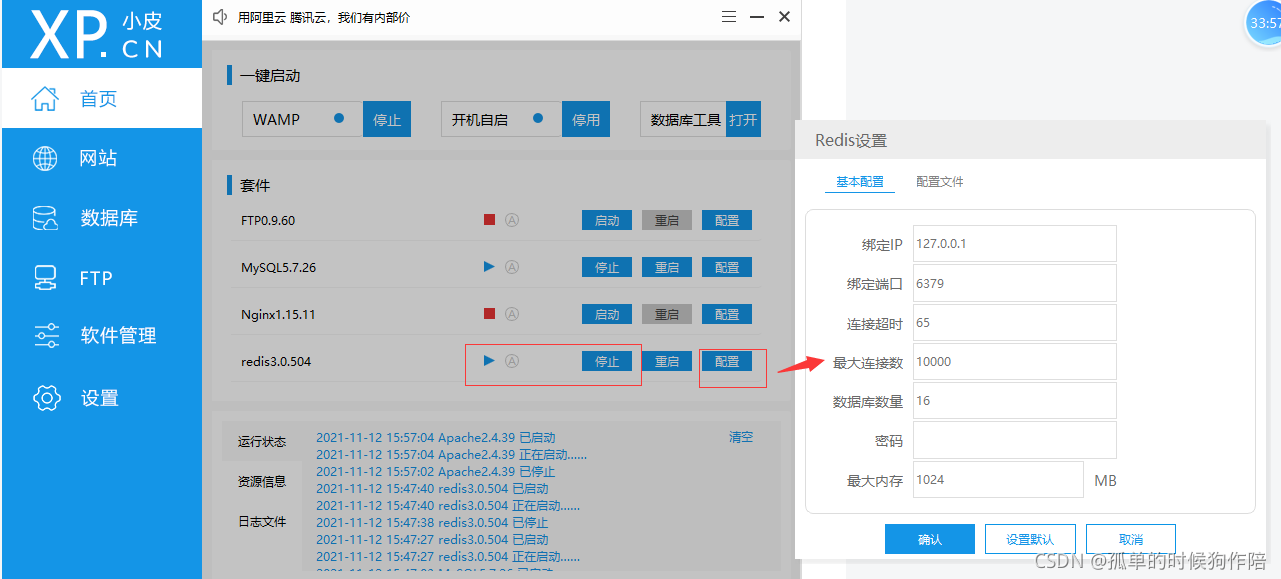Click the log line 'Apache2.4.39 已停止'

[x=435, y=471]
